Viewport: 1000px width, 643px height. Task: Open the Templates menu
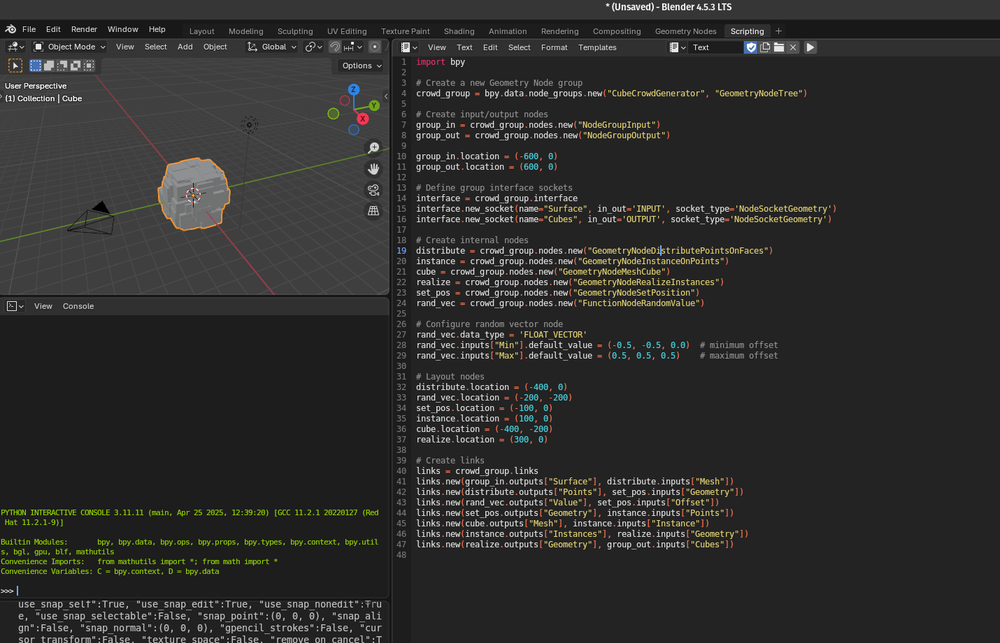[x=596, y=47]
